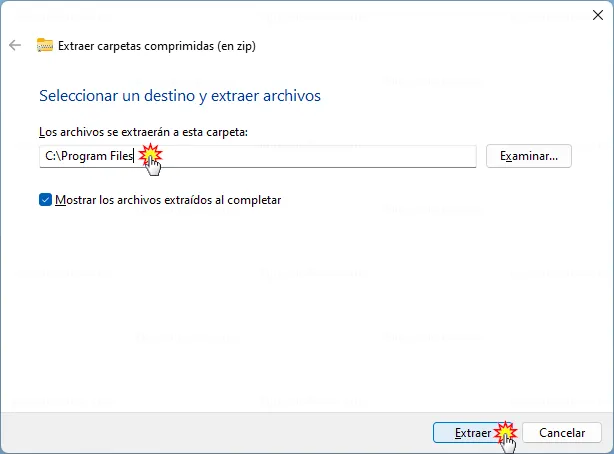The image size is (614, 454).
Task: Click inside the destination folder path field
Action: [258, 156]
